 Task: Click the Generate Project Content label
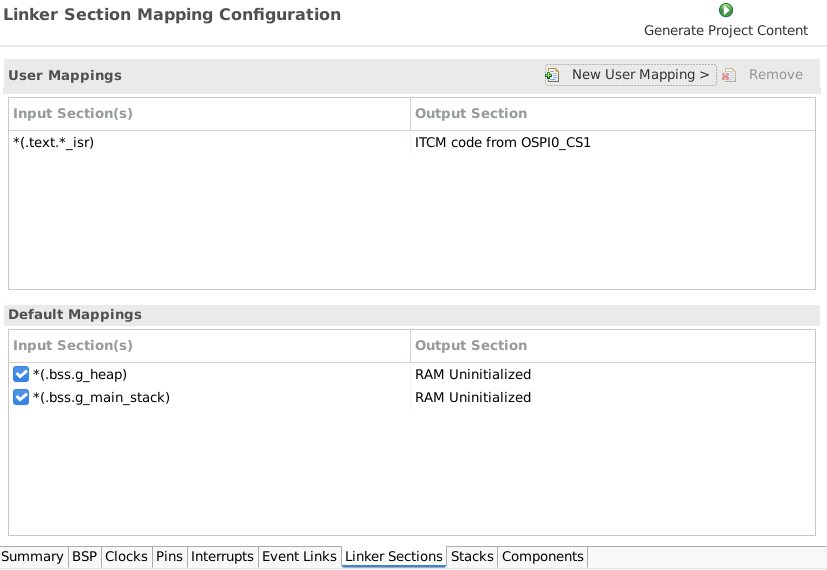(x=725, y=30)
